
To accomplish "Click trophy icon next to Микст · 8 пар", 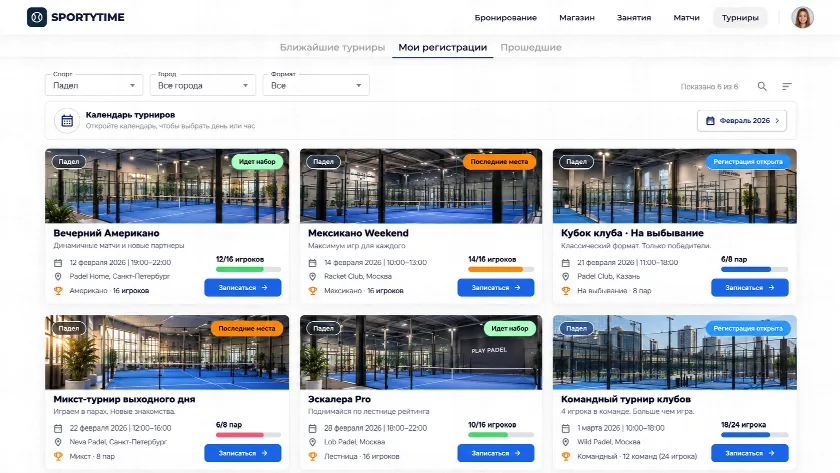I will [x=58, y=456].
